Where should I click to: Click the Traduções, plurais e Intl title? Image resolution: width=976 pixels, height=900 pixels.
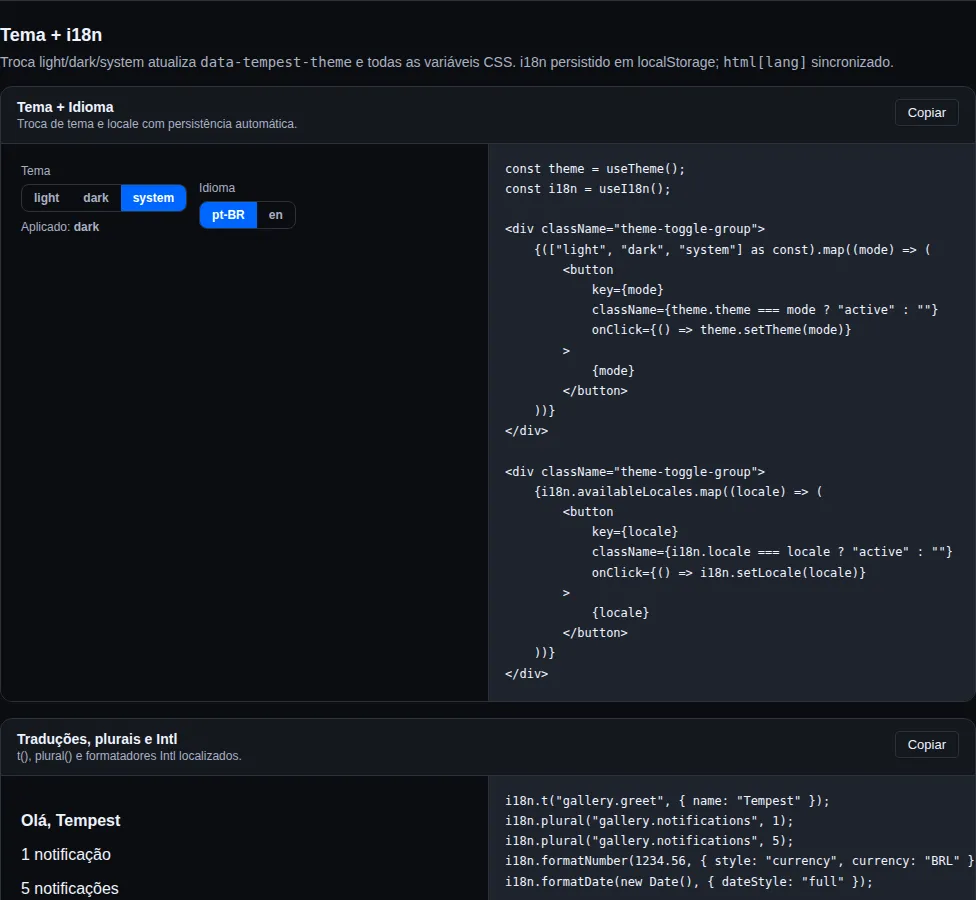[97, 739]
